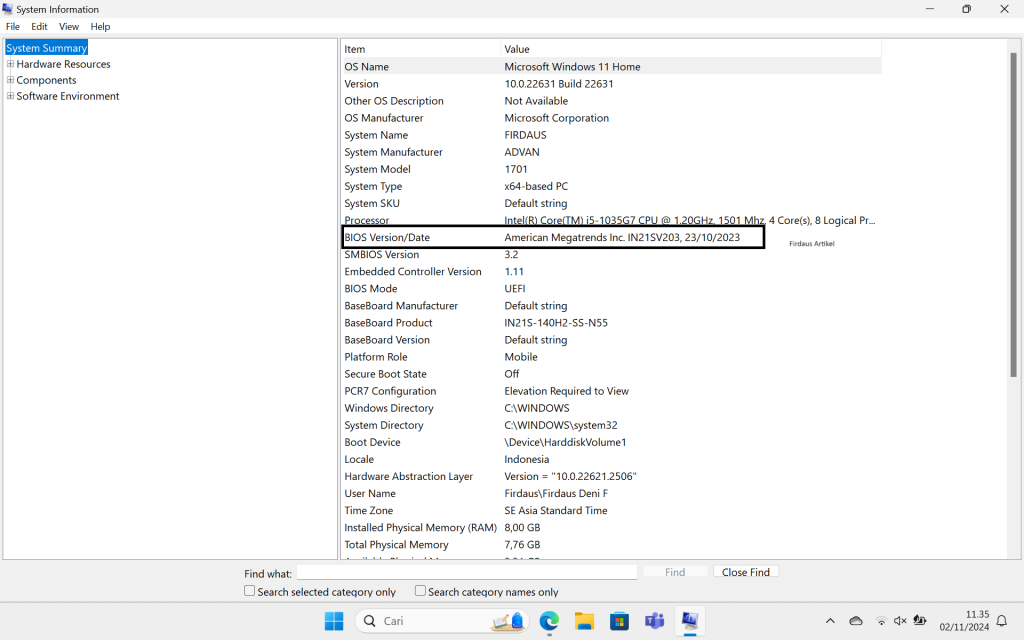Screen dimensions: 1024x640
Task: Enable Search selected category only
Action: click(250, 591)
